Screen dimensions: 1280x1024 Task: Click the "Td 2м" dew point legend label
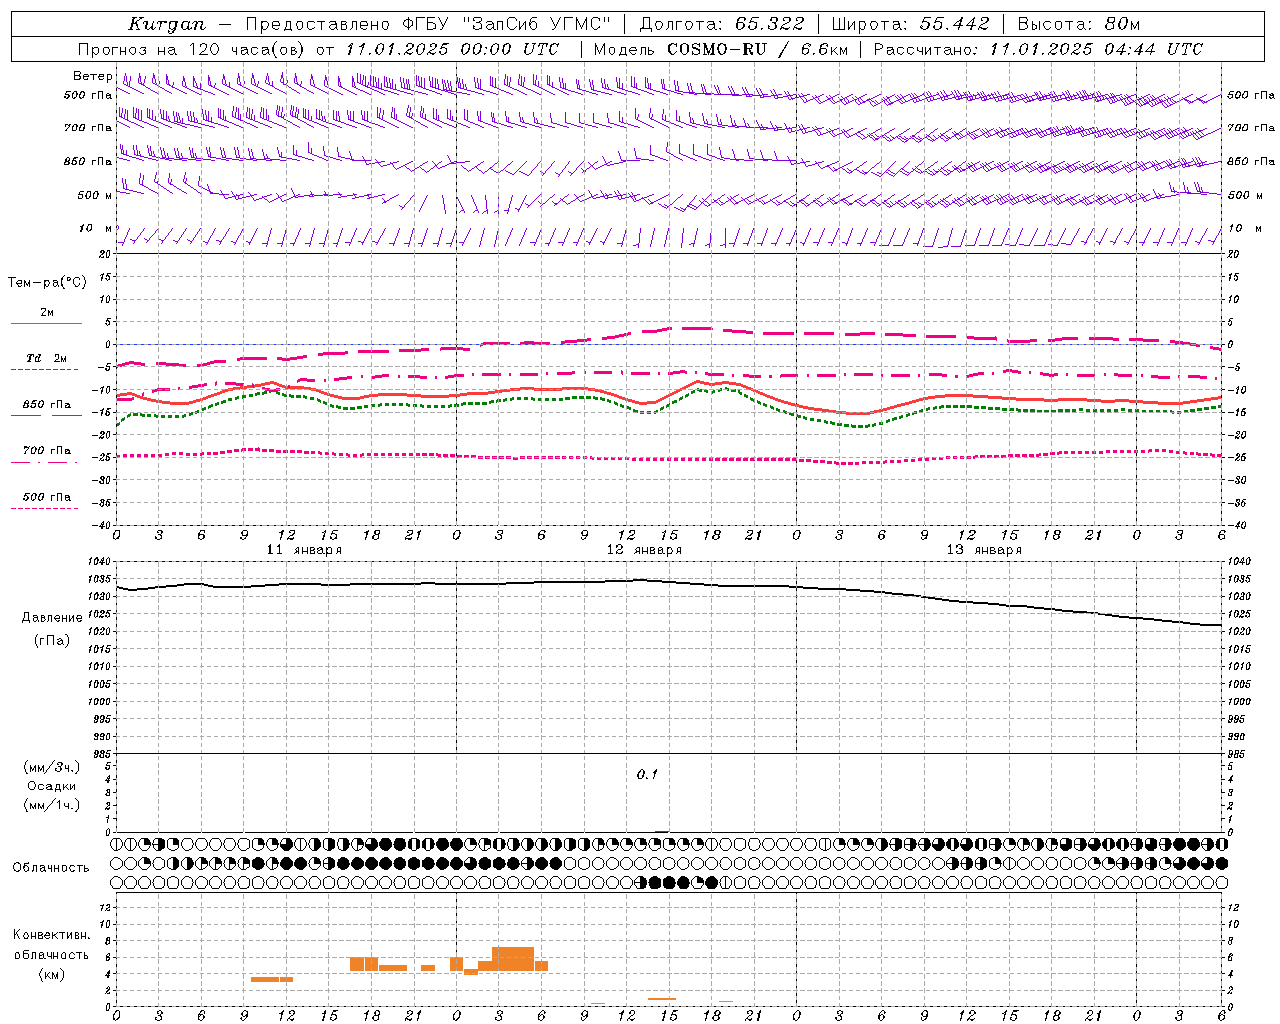point(47,358)
